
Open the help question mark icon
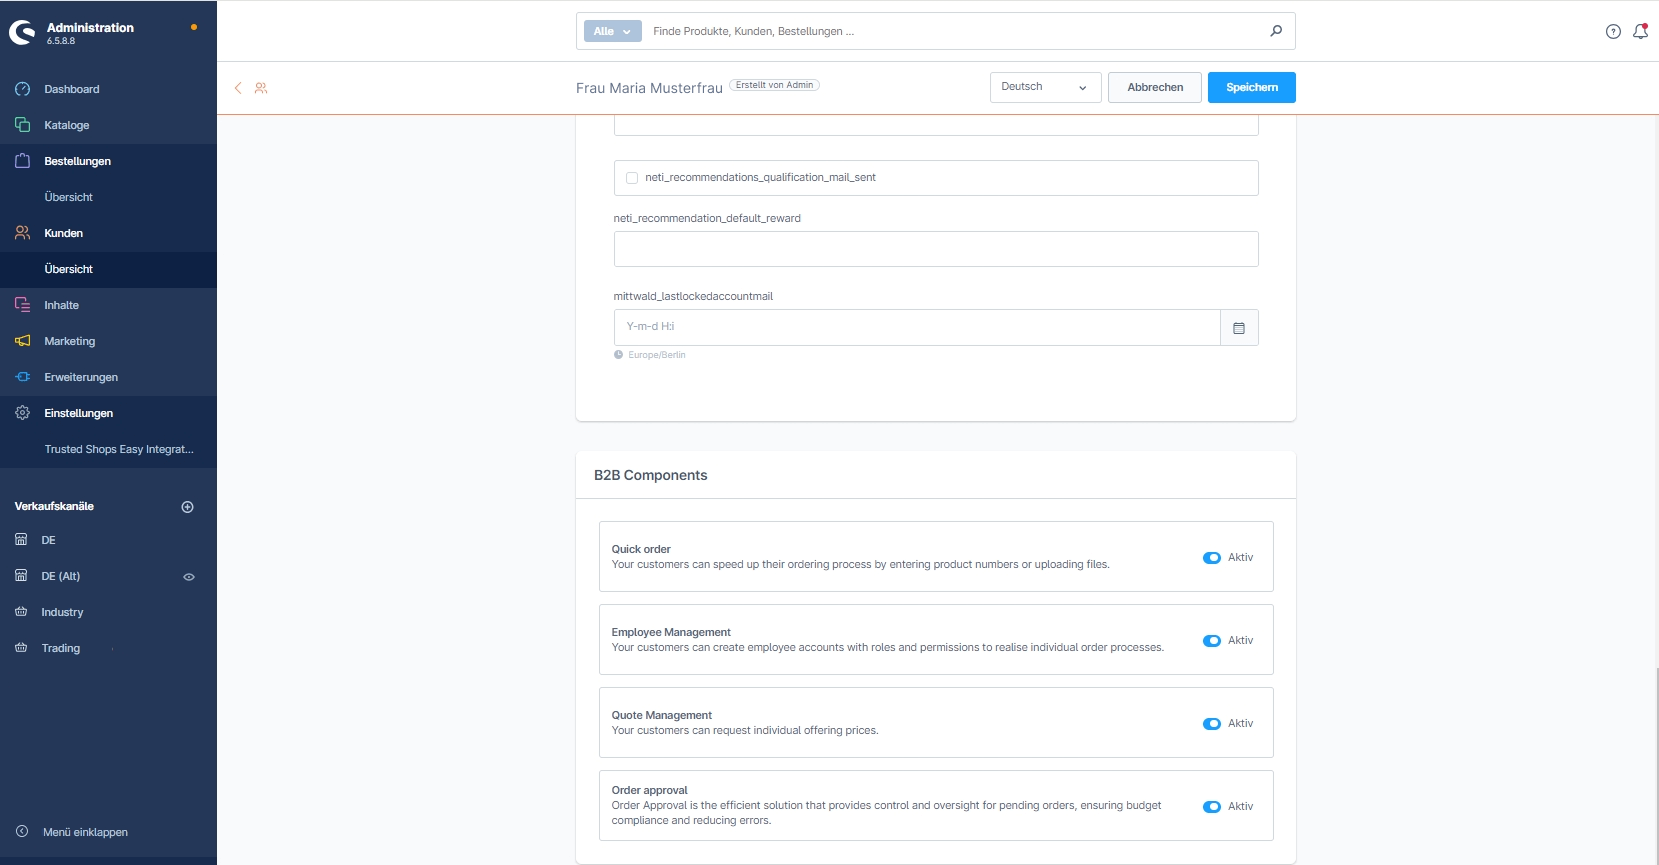coord(1613,31)
